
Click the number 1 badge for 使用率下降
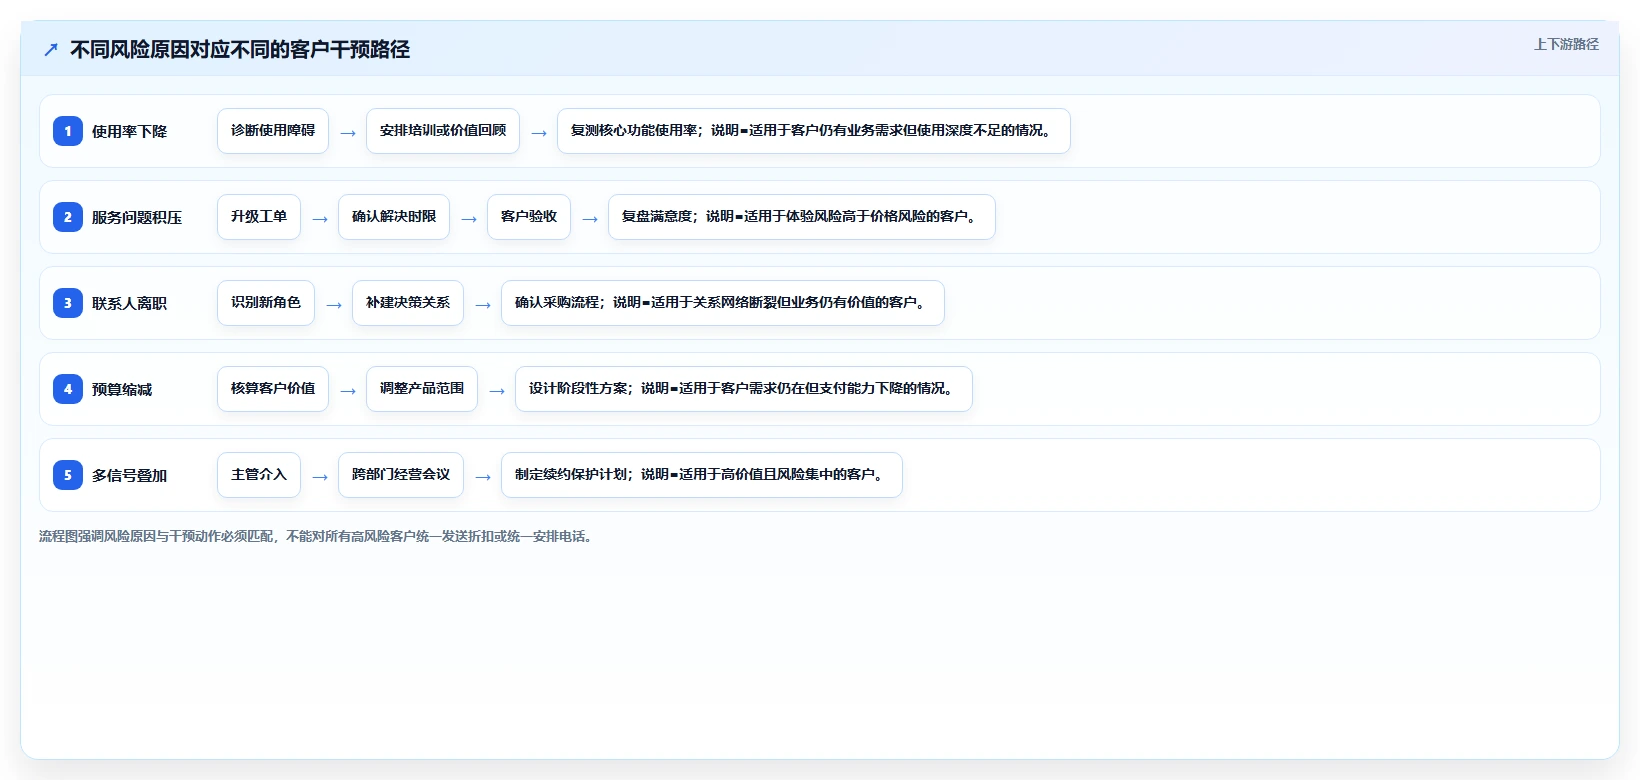(x=68, y=131)
